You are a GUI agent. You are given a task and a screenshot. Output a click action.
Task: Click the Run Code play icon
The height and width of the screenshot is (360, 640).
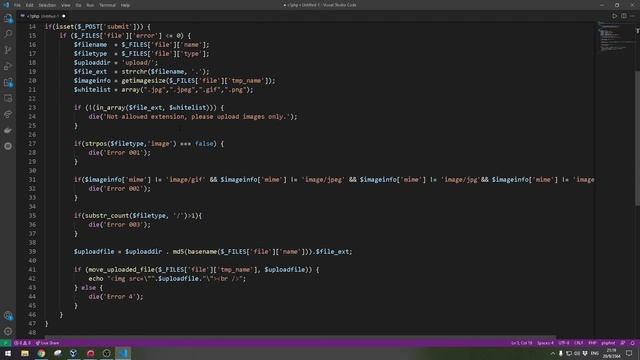pyautogui.click(x=614, y=16)
